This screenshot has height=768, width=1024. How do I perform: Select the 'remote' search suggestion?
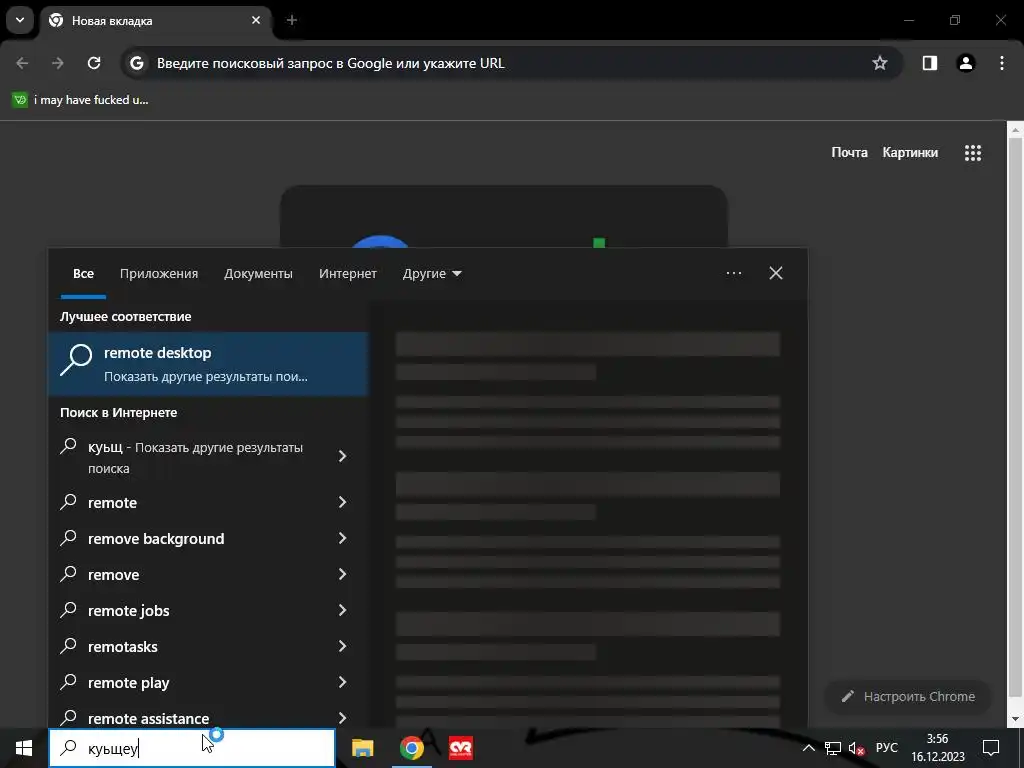195,503
